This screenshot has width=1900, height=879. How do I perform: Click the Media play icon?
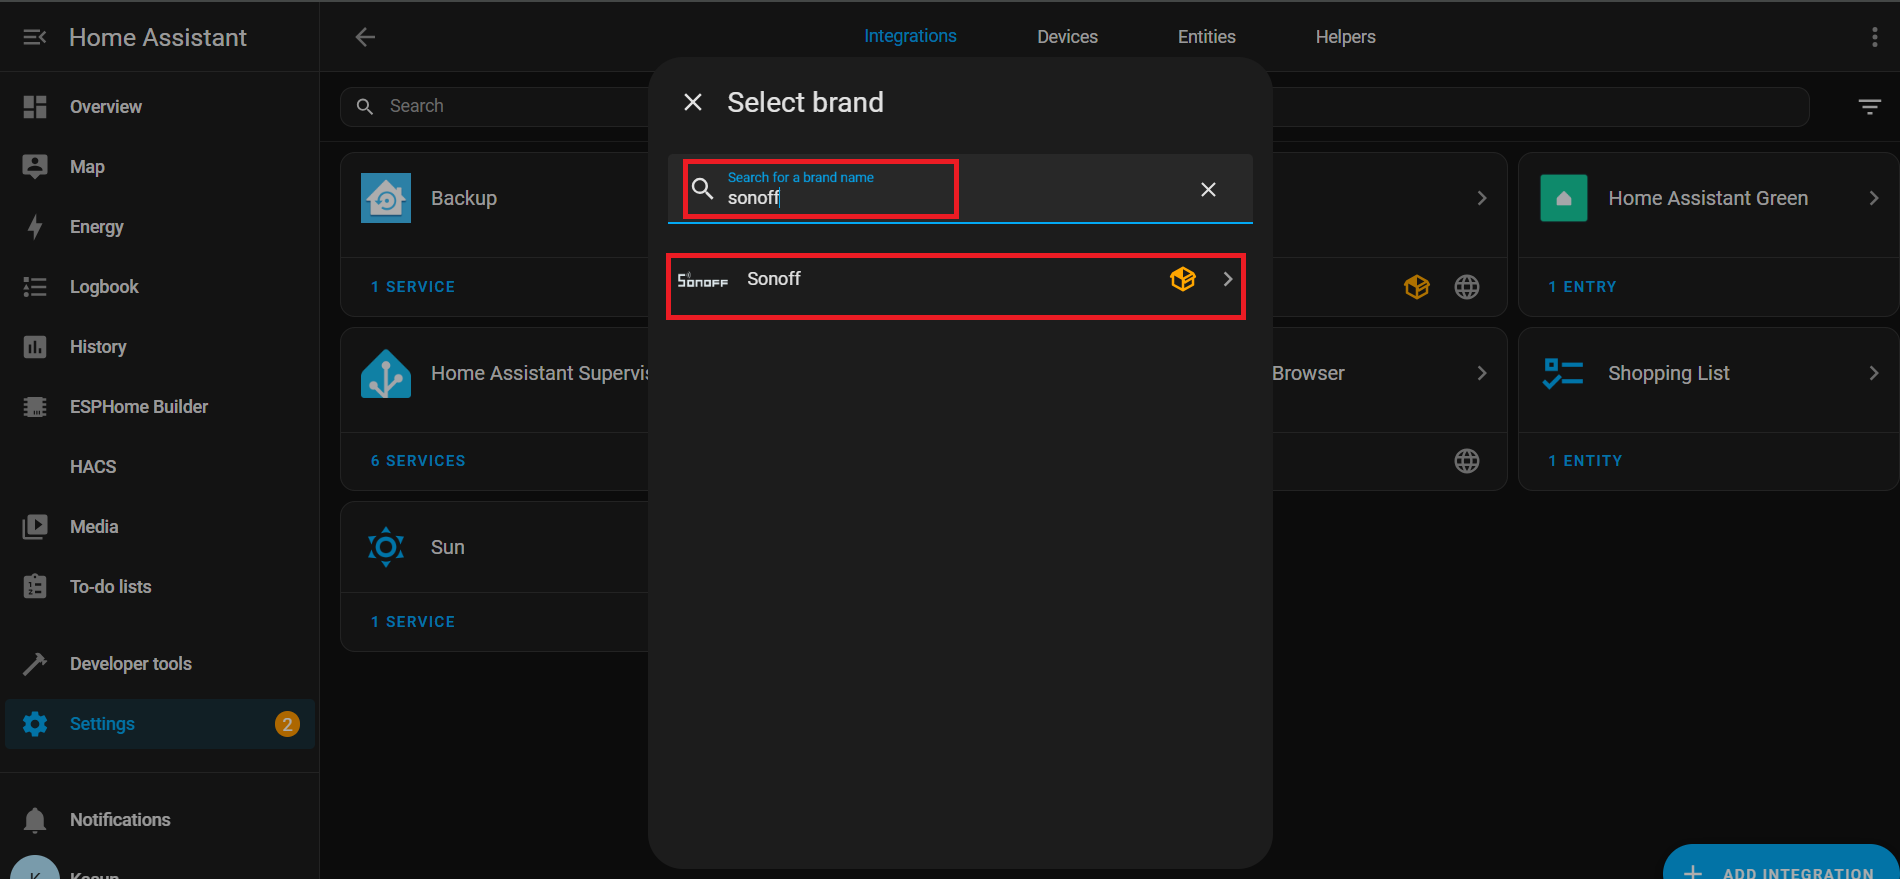click(35, 527)
